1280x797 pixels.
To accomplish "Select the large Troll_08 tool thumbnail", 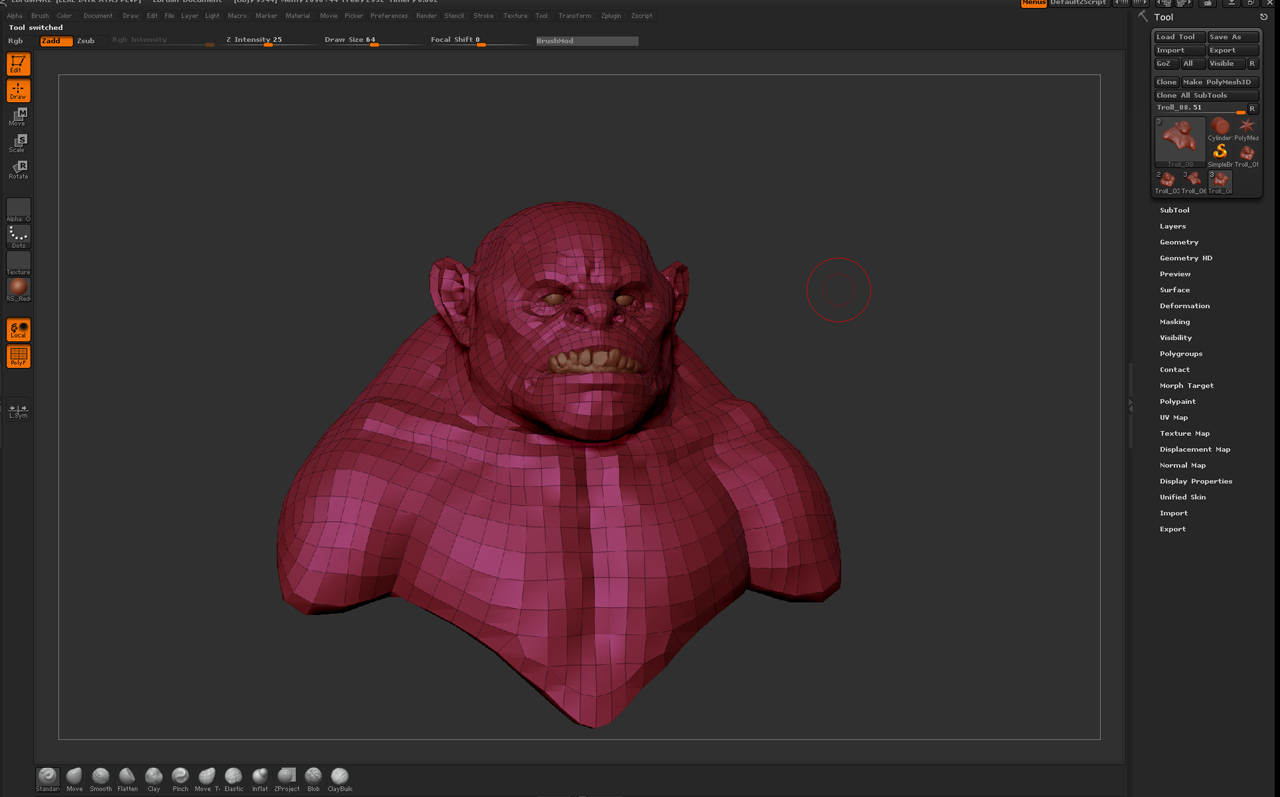I will 1180,142.
